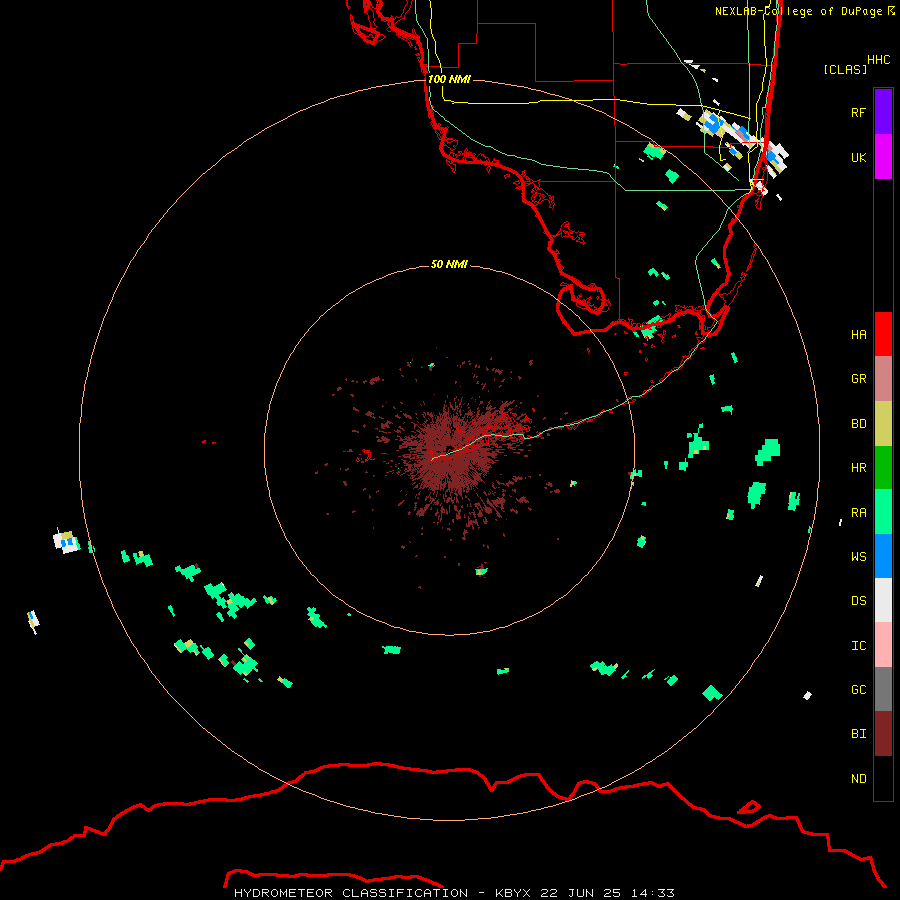Click the RA legend label

click(x=858, y=513)
